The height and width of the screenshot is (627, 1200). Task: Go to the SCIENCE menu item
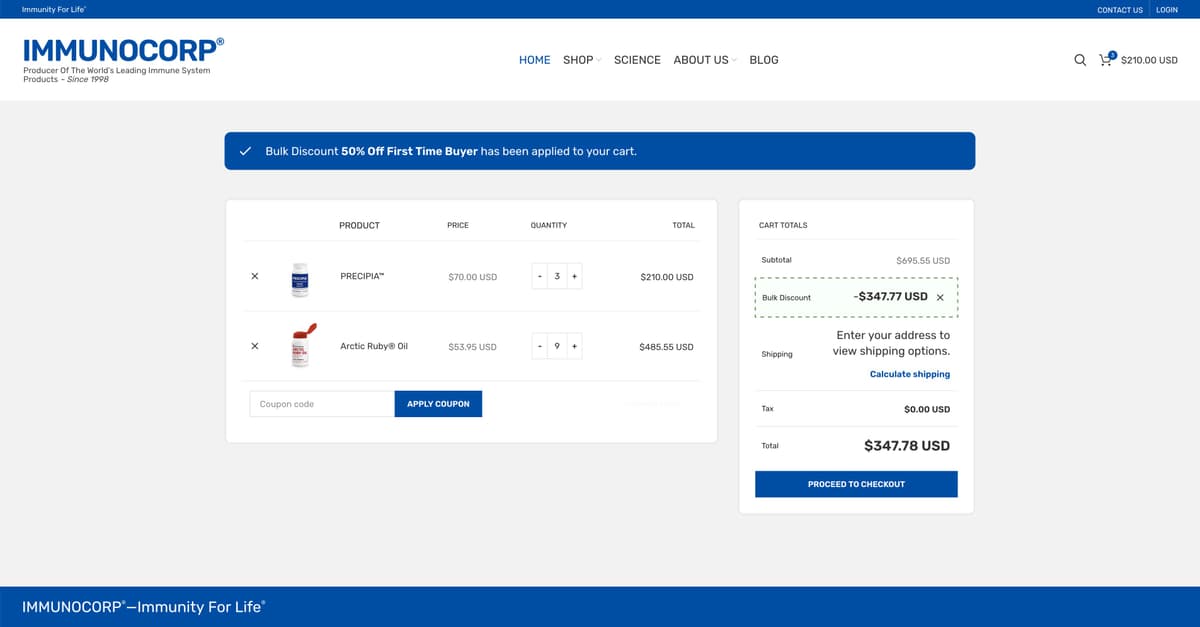pyautogui.click(x=637, y=60)
